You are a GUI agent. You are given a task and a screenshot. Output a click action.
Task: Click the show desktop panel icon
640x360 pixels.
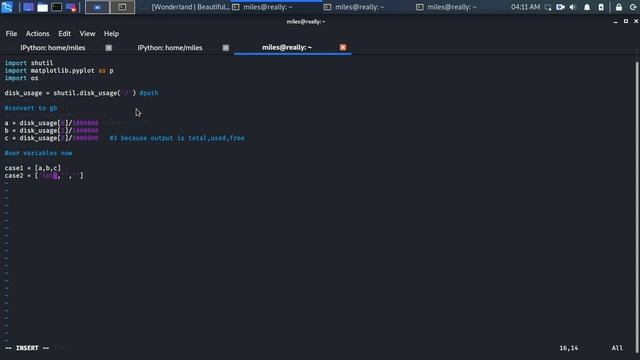(x=28, y=7)
